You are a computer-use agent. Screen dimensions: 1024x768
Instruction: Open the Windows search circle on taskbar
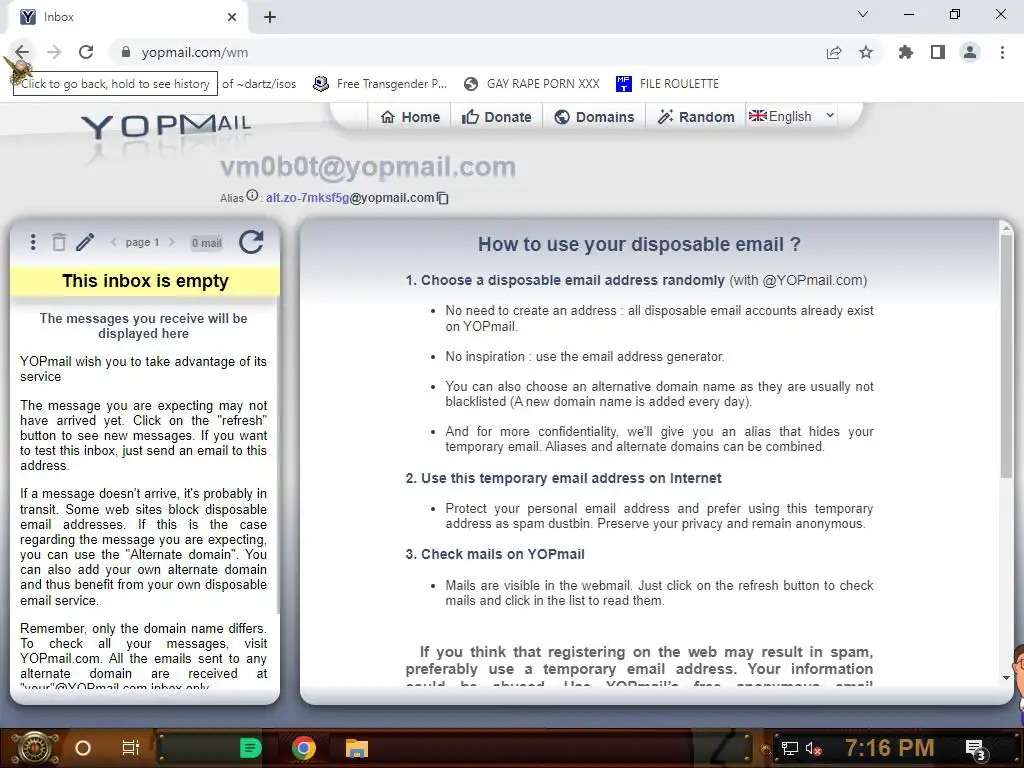(83, 748)
